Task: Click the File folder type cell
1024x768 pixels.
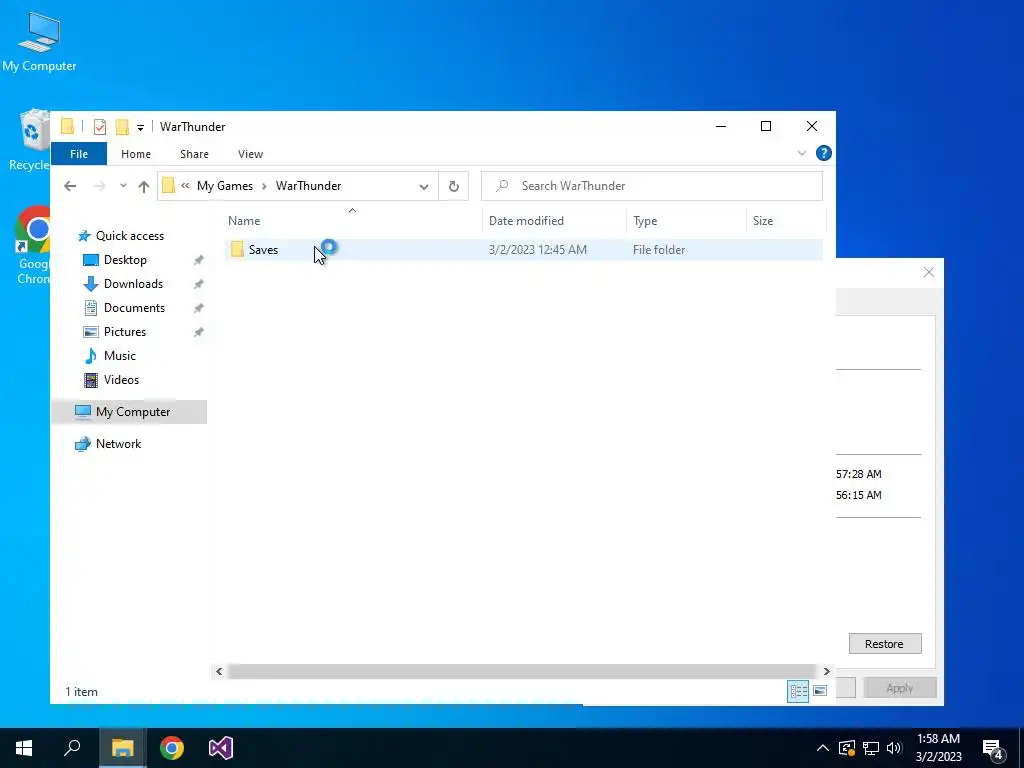Action: point(659,249)
